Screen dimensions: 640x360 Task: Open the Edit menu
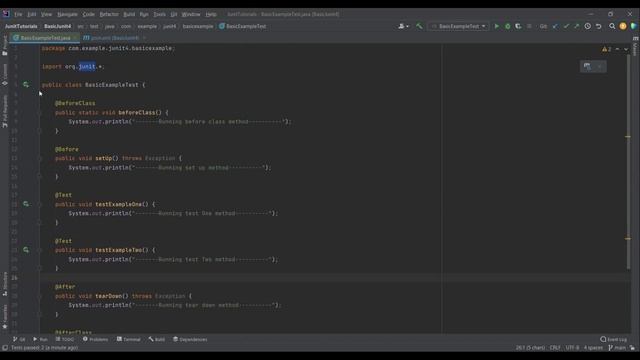32,14
